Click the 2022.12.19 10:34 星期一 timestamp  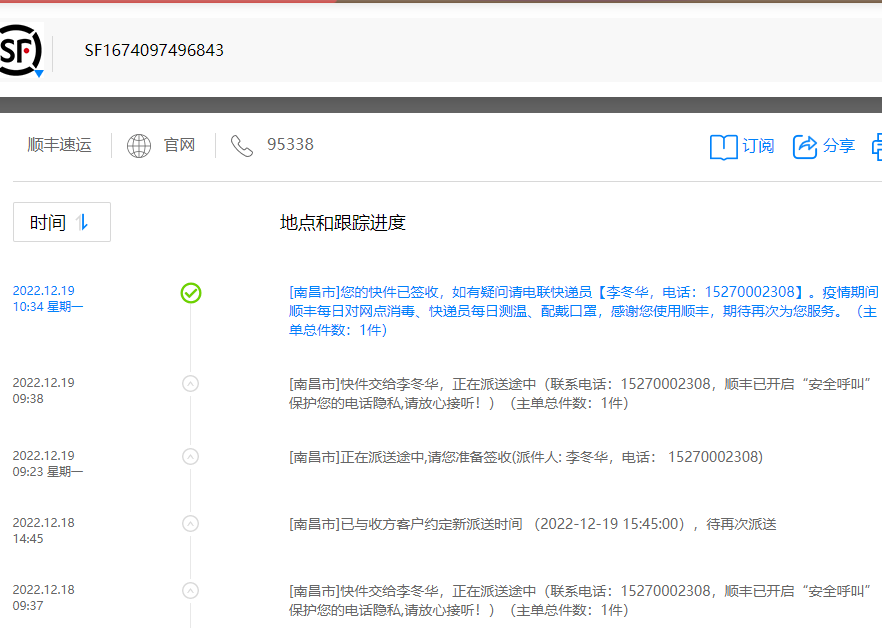tap(48, 299)
